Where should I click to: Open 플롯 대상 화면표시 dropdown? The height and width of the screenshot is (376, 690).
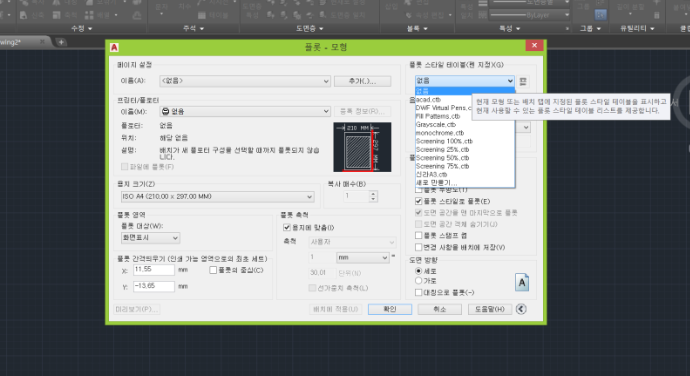point(150,238)
